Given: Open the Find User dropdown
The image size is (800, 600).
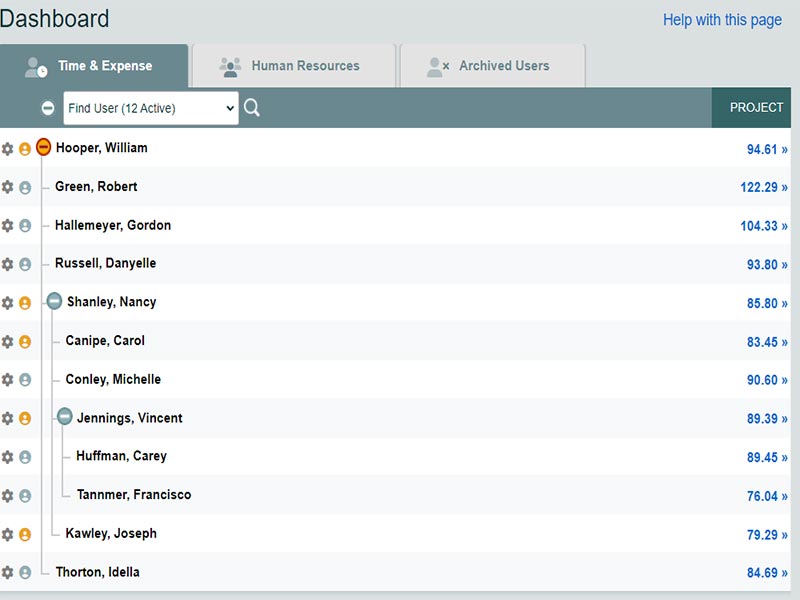Looking at the screenshot, I should click(150, 108).
